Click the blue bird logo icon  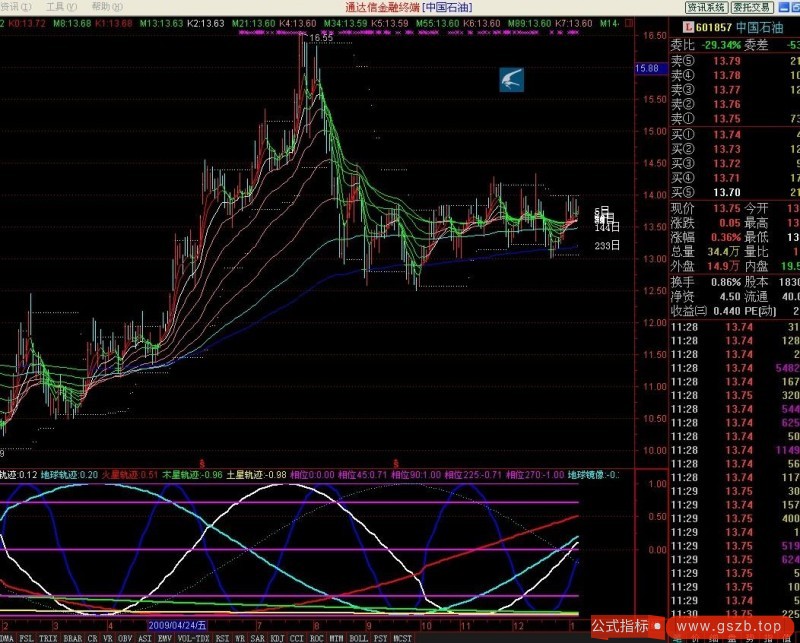point(512,79)
